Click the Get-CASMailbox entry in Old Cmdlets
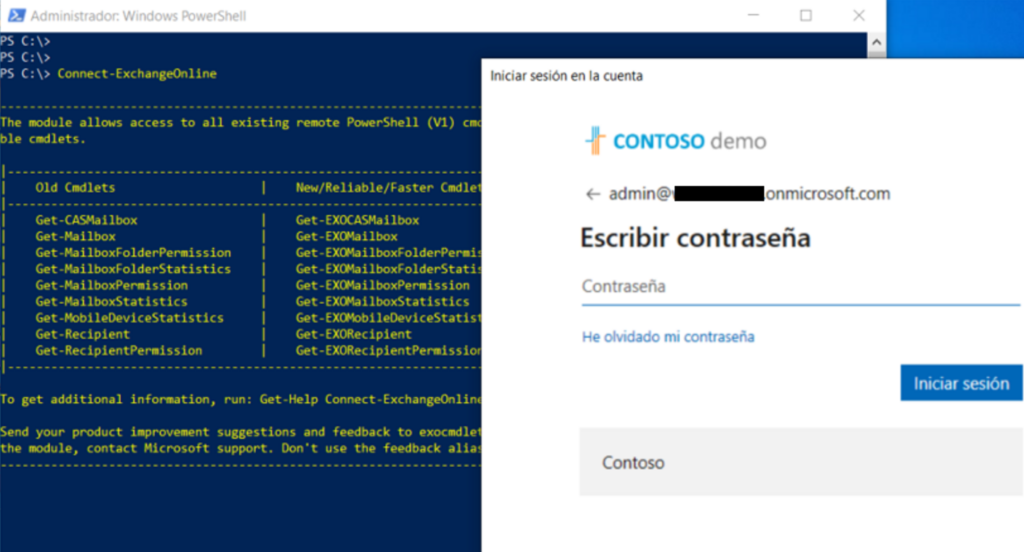Image resolution: width=1024 pixels, height=552 pixels. [x=85, y=220]
